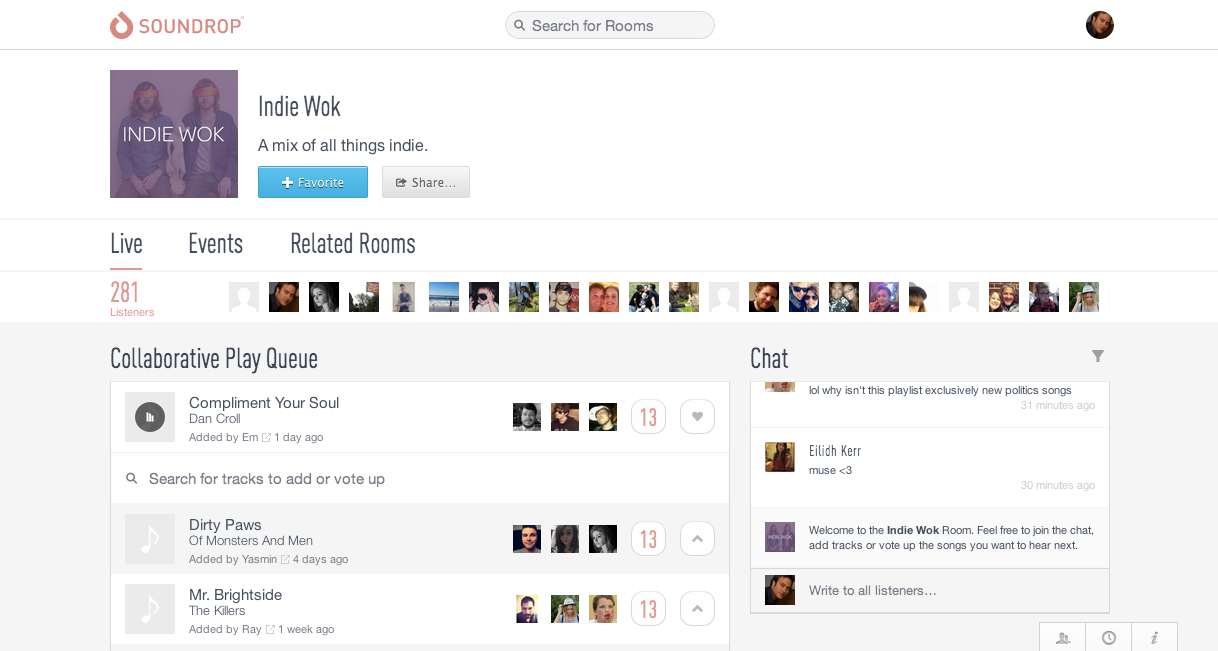Open the Related Rooms tab
Viewport: 1218px width, 651px height.
(352, 243)
